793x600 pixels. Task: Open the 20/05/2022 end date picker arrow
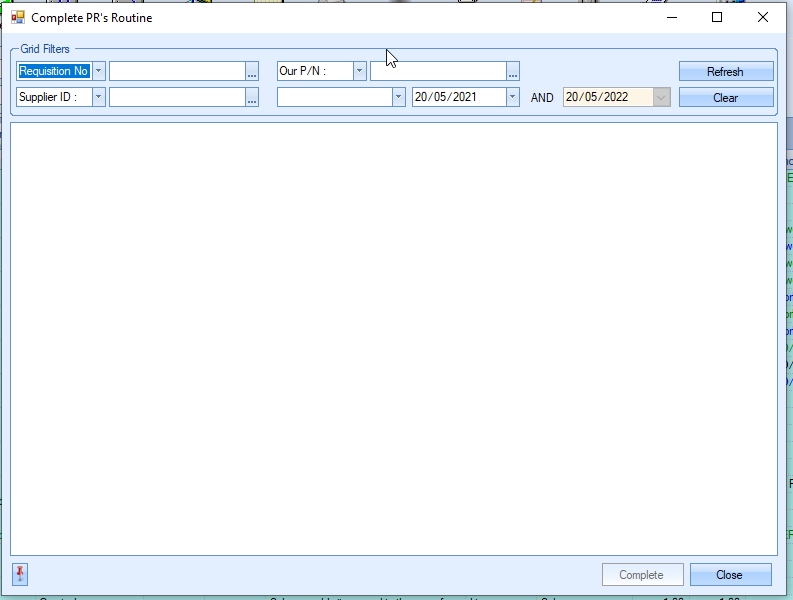(x=661, y=97)
